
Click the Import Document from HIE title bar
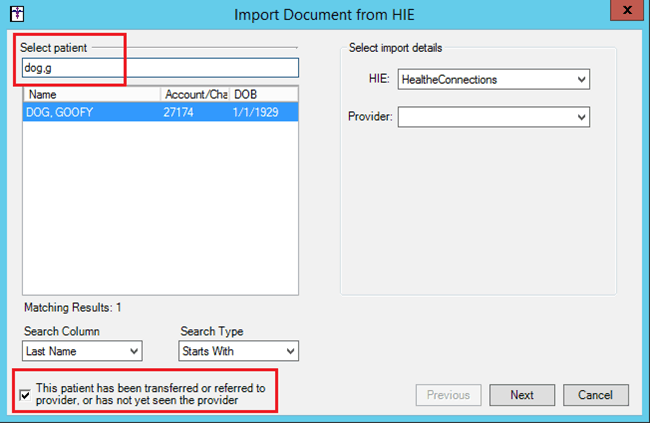324,15
